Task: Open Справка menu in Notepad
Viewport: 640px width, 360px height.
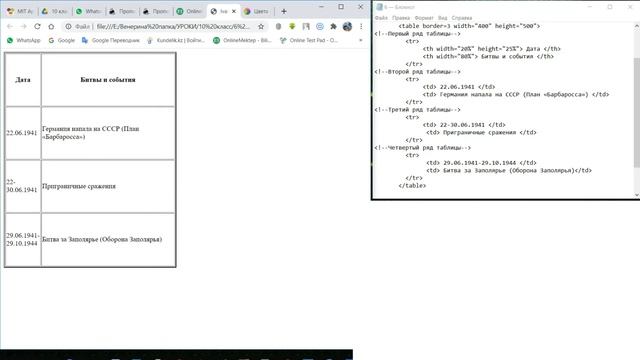Action: [462, 18]
